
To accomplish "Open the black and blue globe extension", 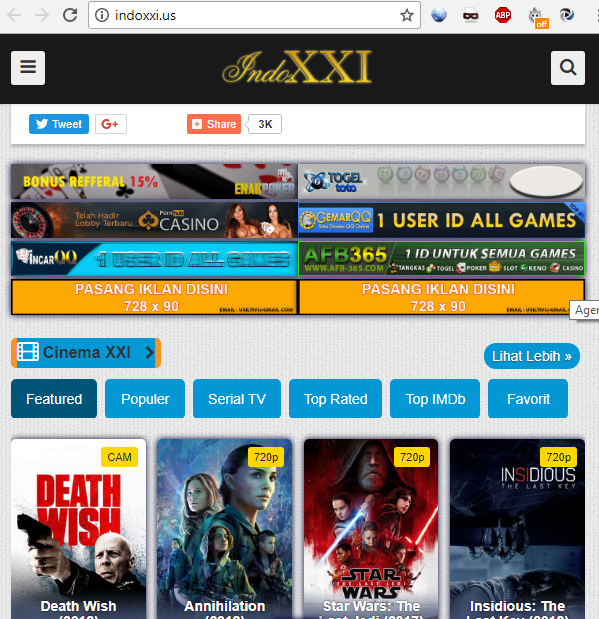I will coord(567,15).
